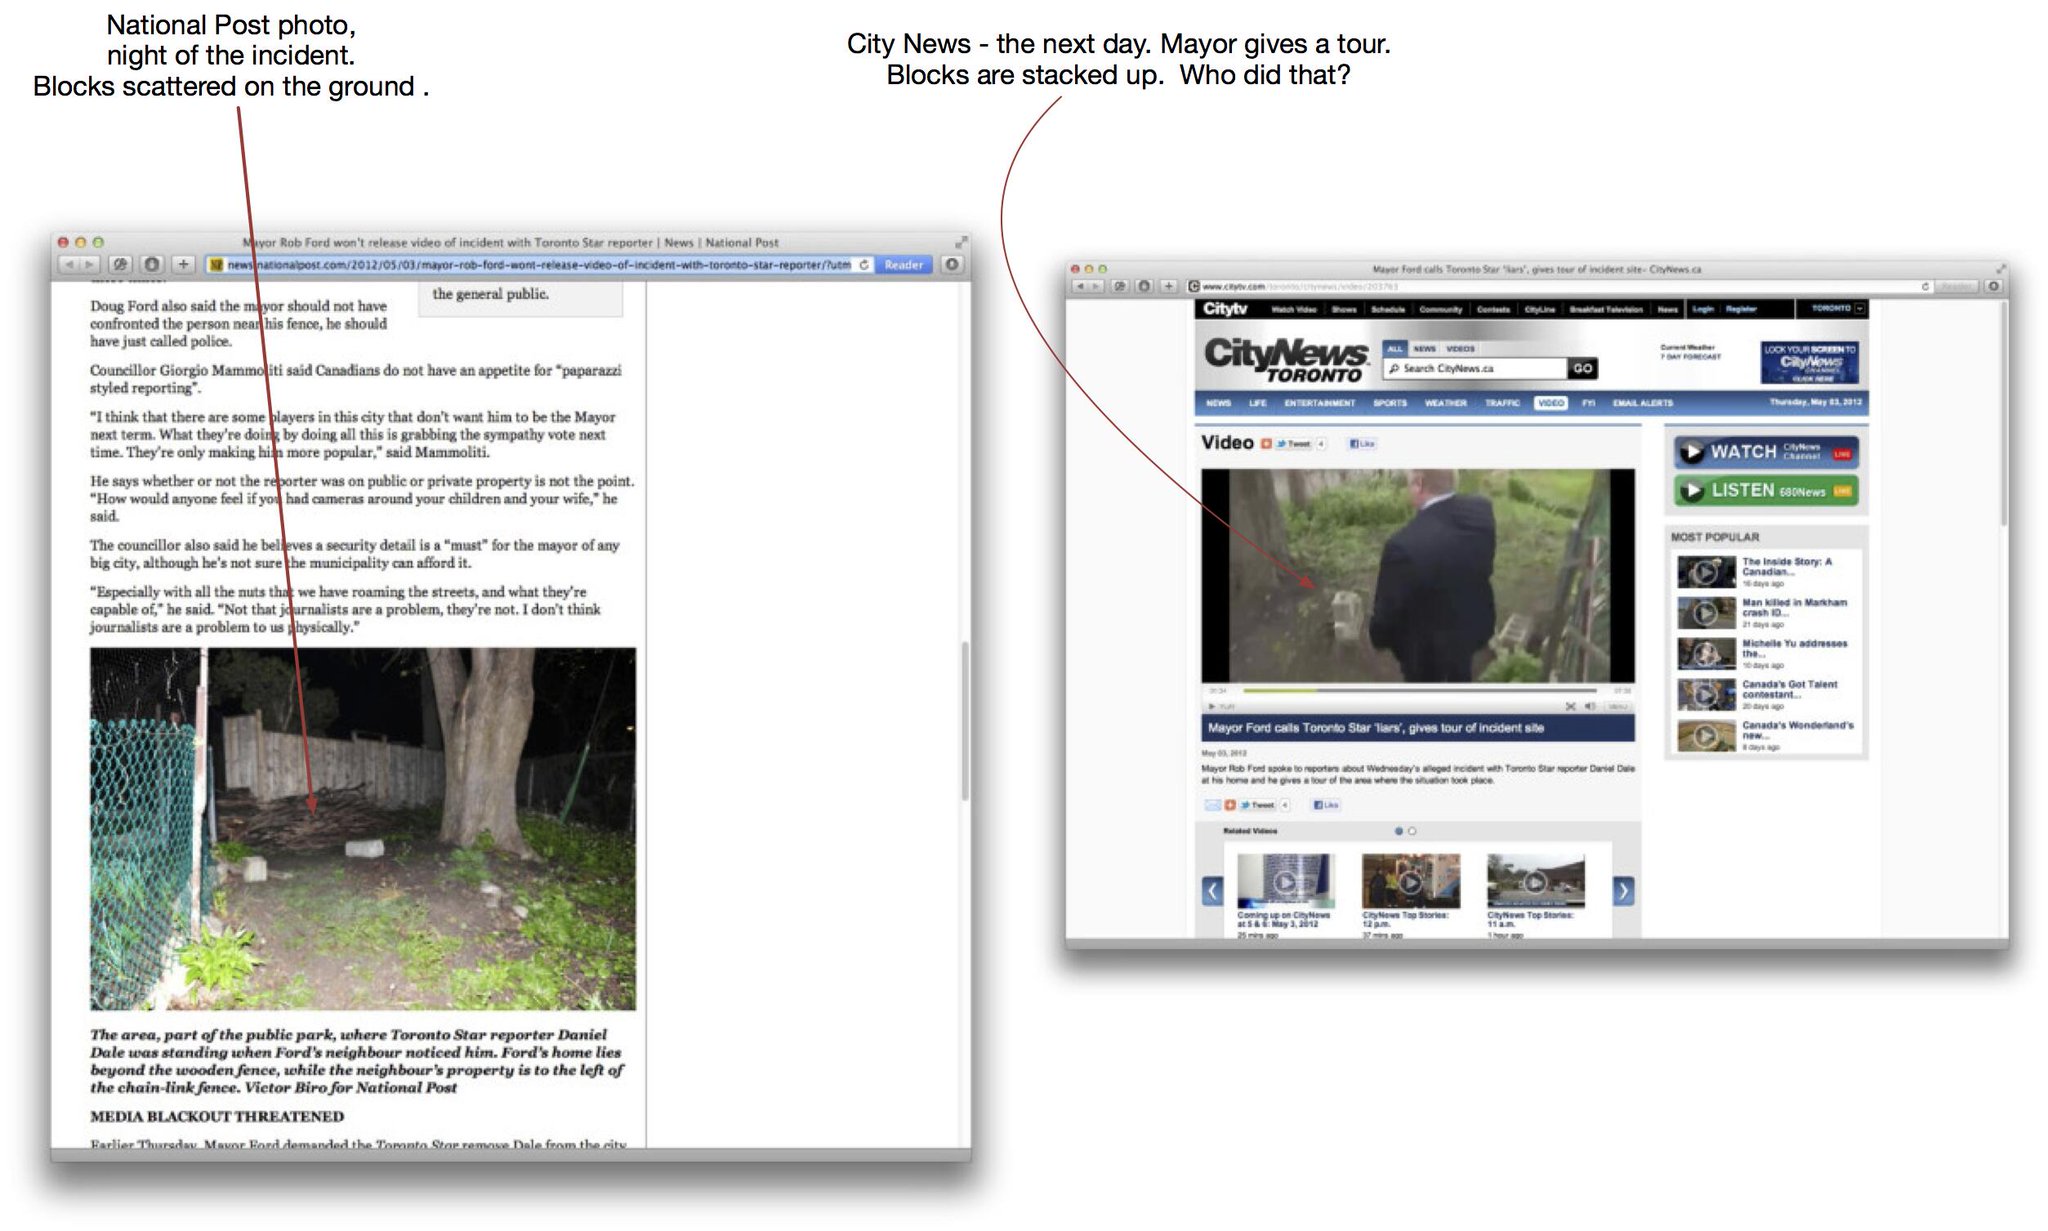
Task: Click the GO search button
Action: tap(1582, 368)
